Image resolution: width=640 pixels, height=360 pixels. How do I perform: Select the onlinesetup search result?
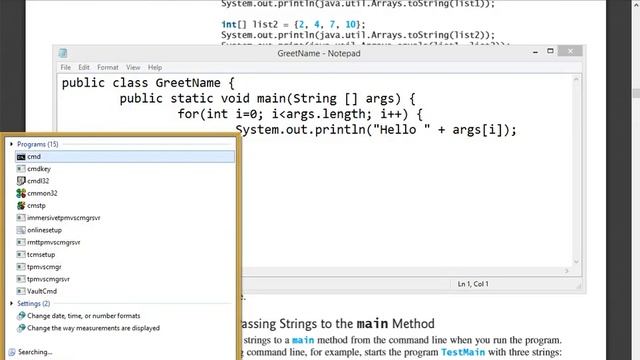click(125, 230)
